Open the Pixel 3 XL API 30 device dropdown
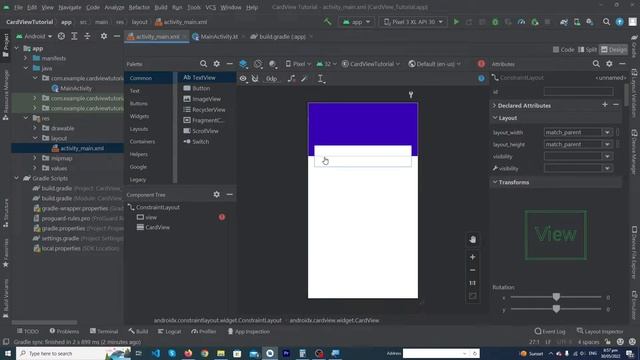The width and height of the screenshot is (640, 360). click(413, 22)
